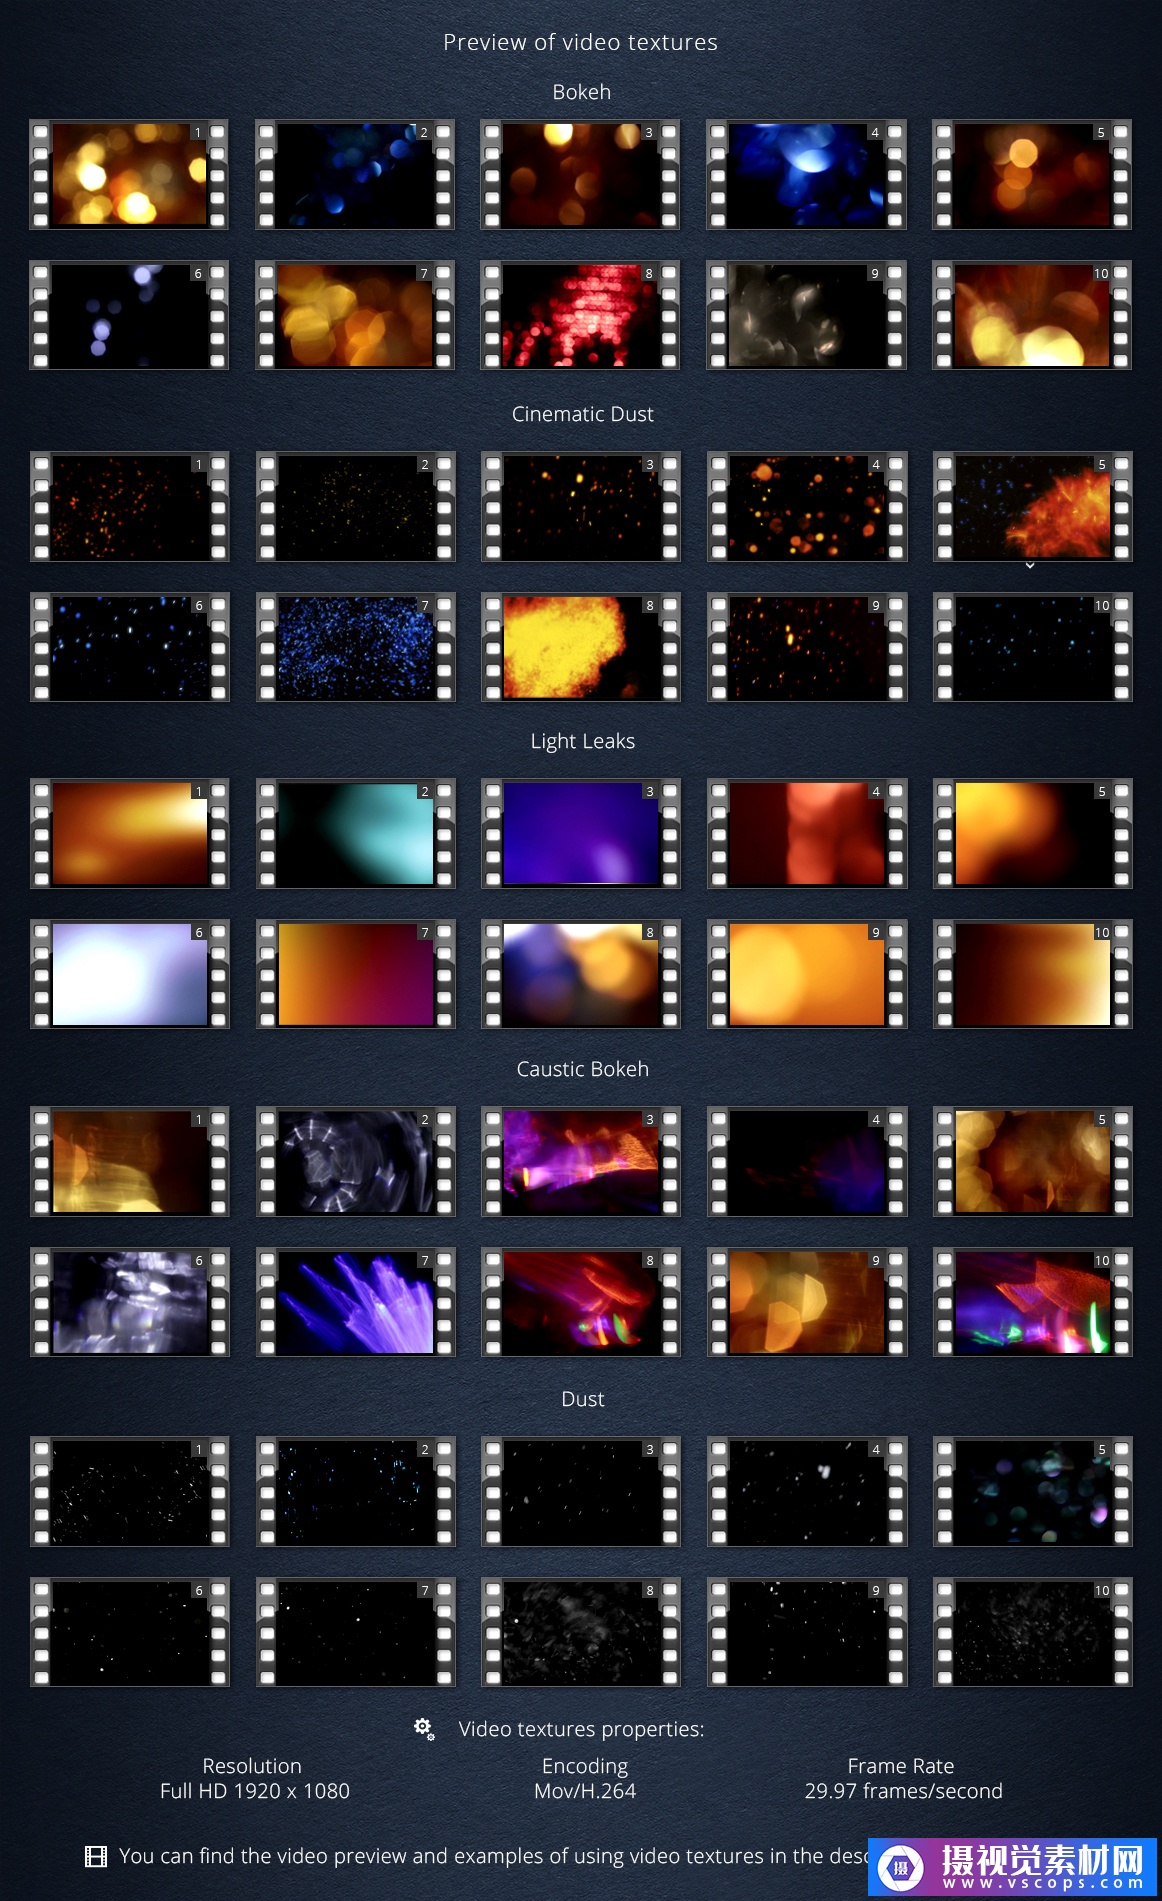1162x1901 pixels.
Task: Click the Full HD 1920 x 1080 text
Action: point(255,1791)
